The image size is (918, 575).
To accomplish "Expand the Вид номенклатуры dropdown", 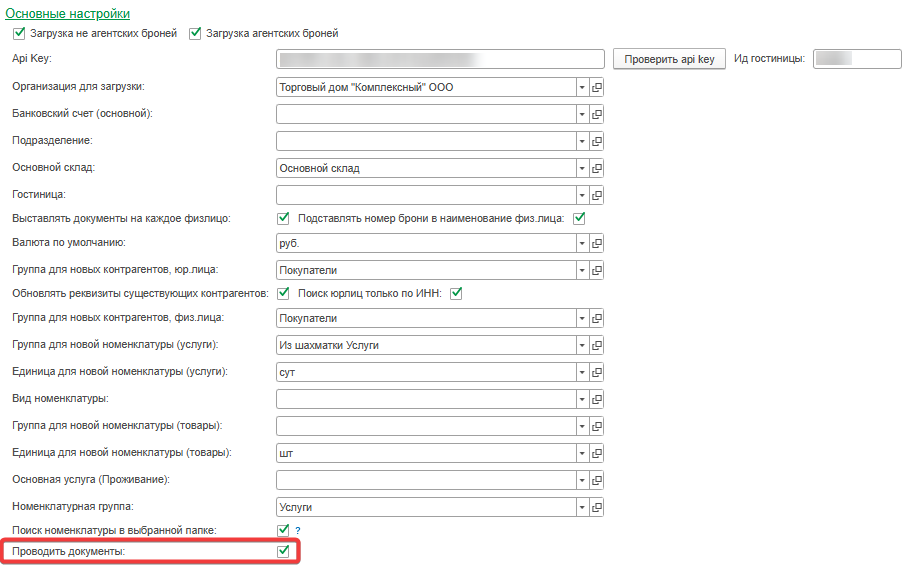I will (x=582, y=399).
